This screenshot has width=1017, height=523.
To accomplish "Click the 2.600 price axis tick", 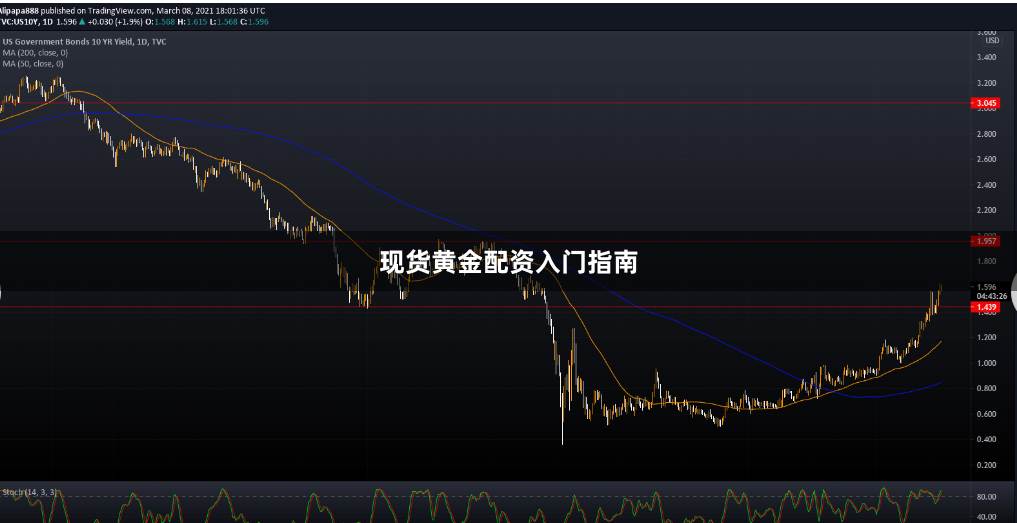I will coord(986,160).
